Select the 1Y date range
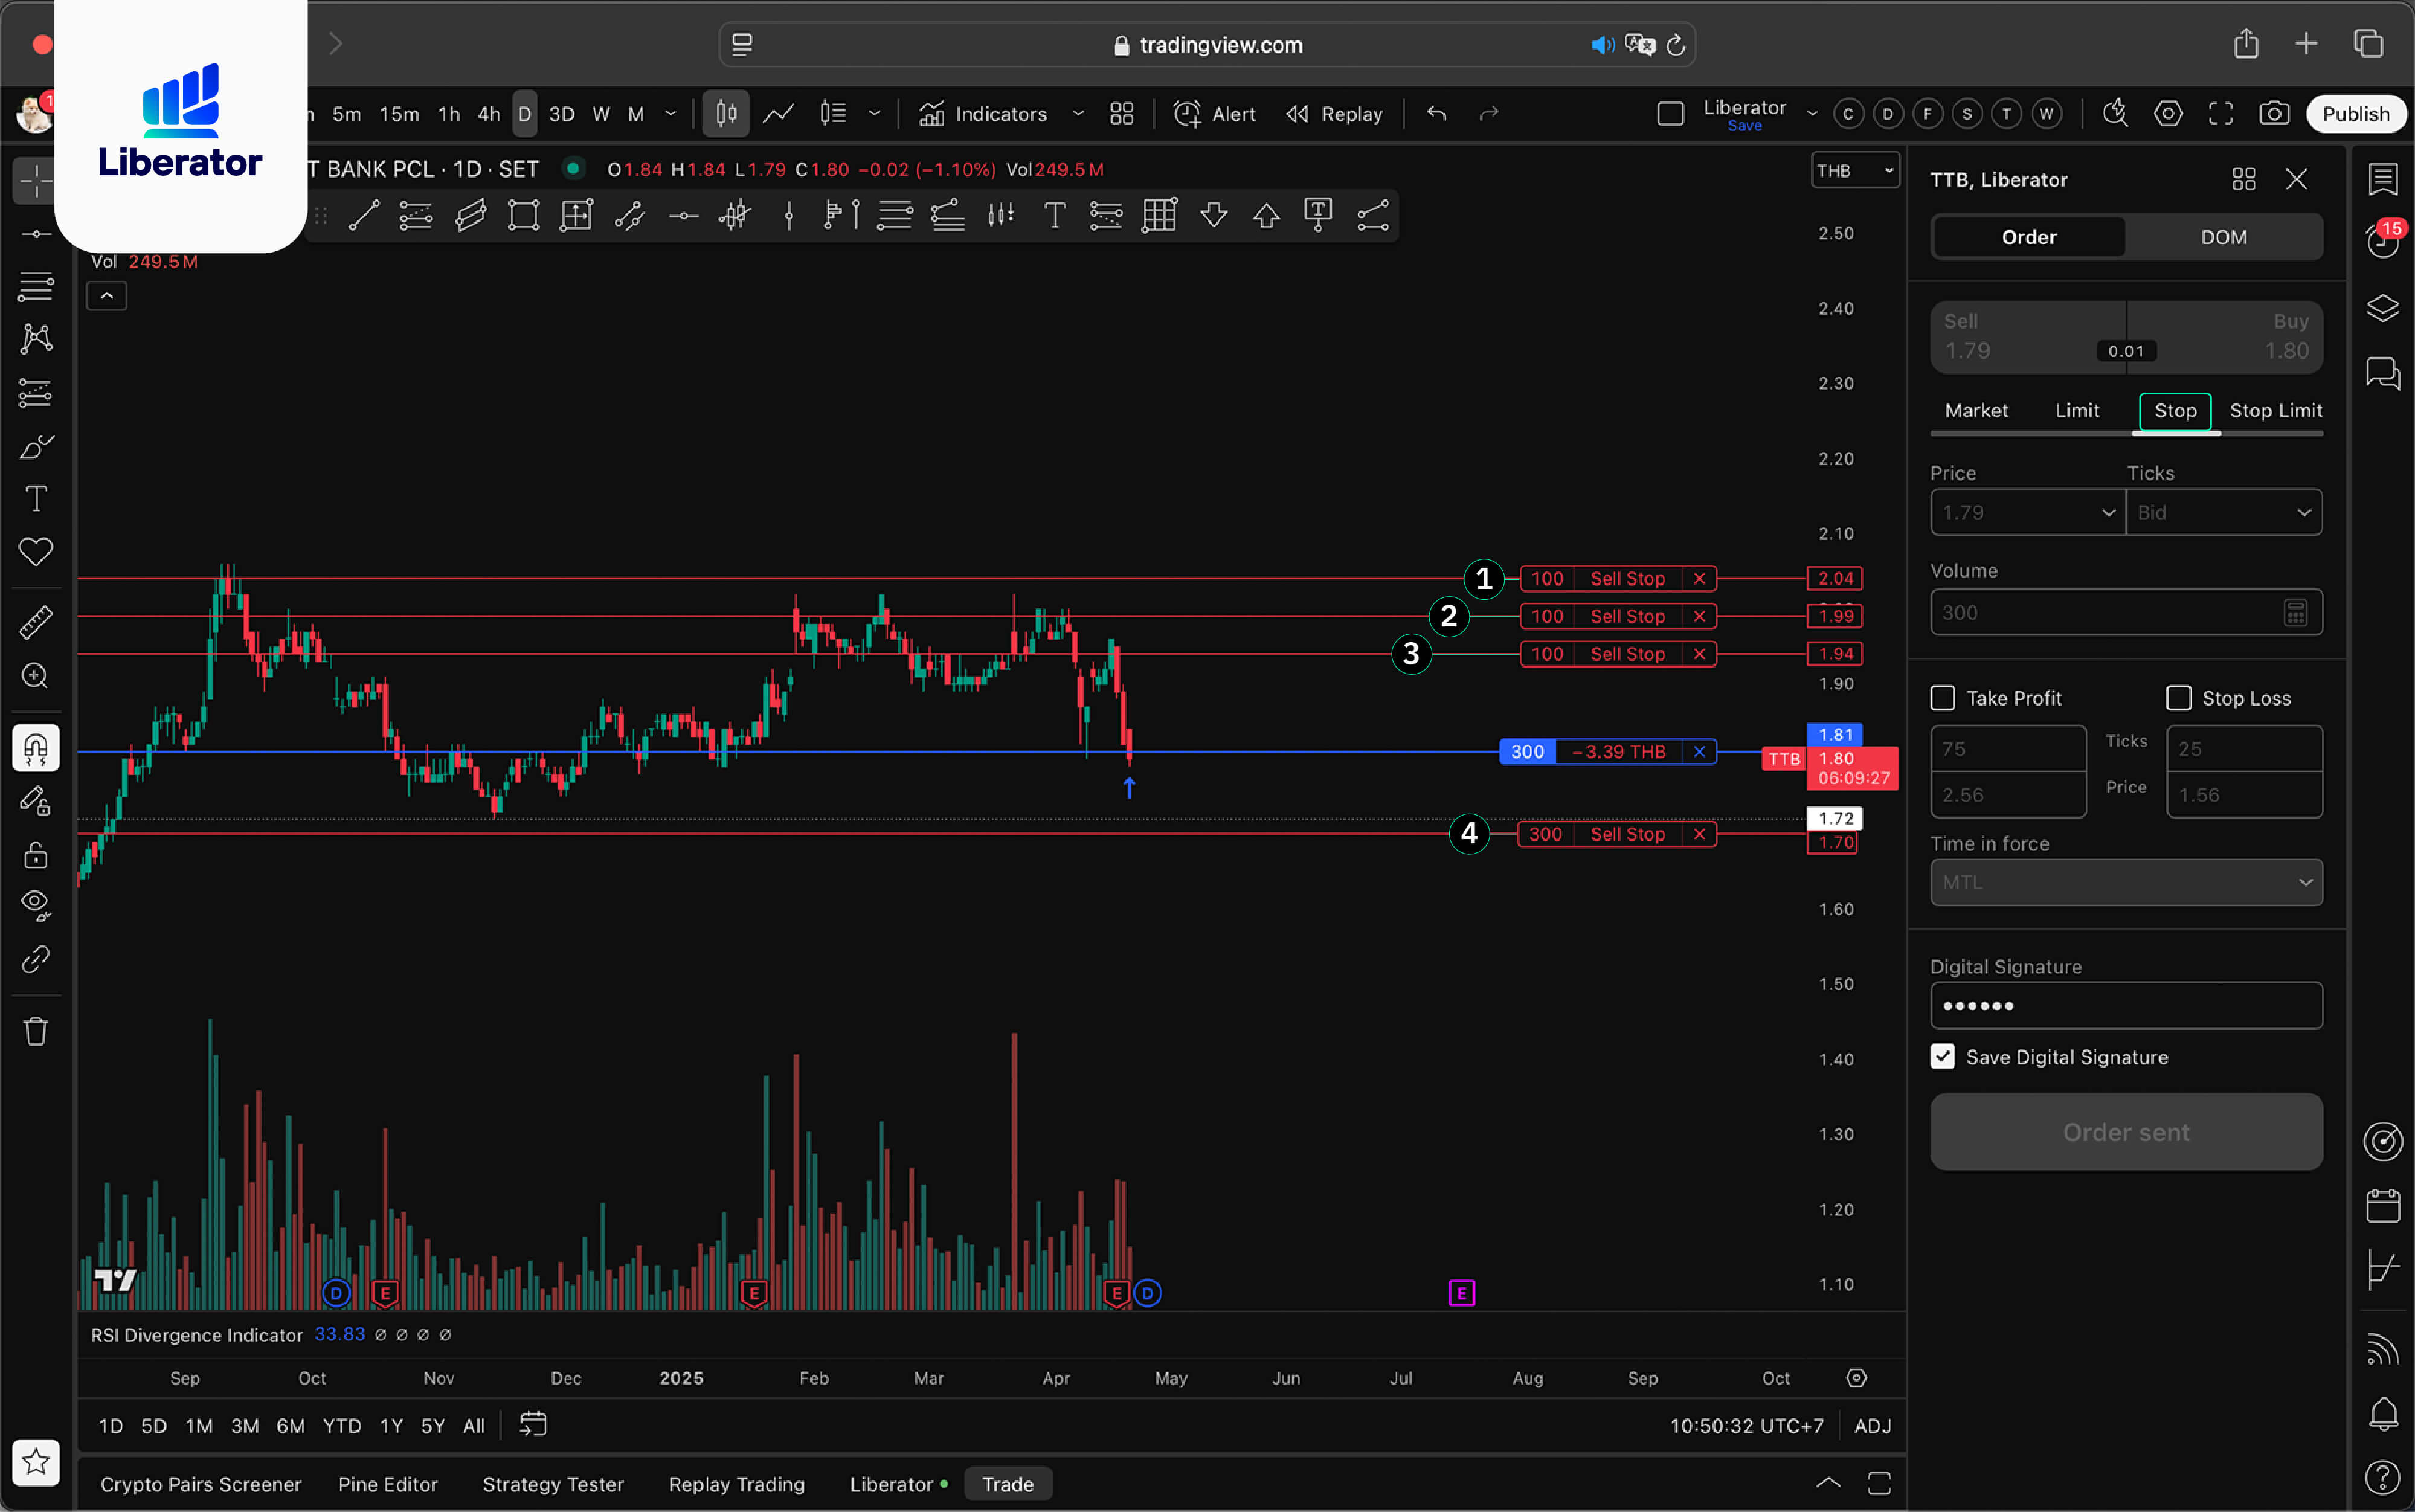The width and height of the screenshot is (2415, 1512). (x=391, y=1426)
